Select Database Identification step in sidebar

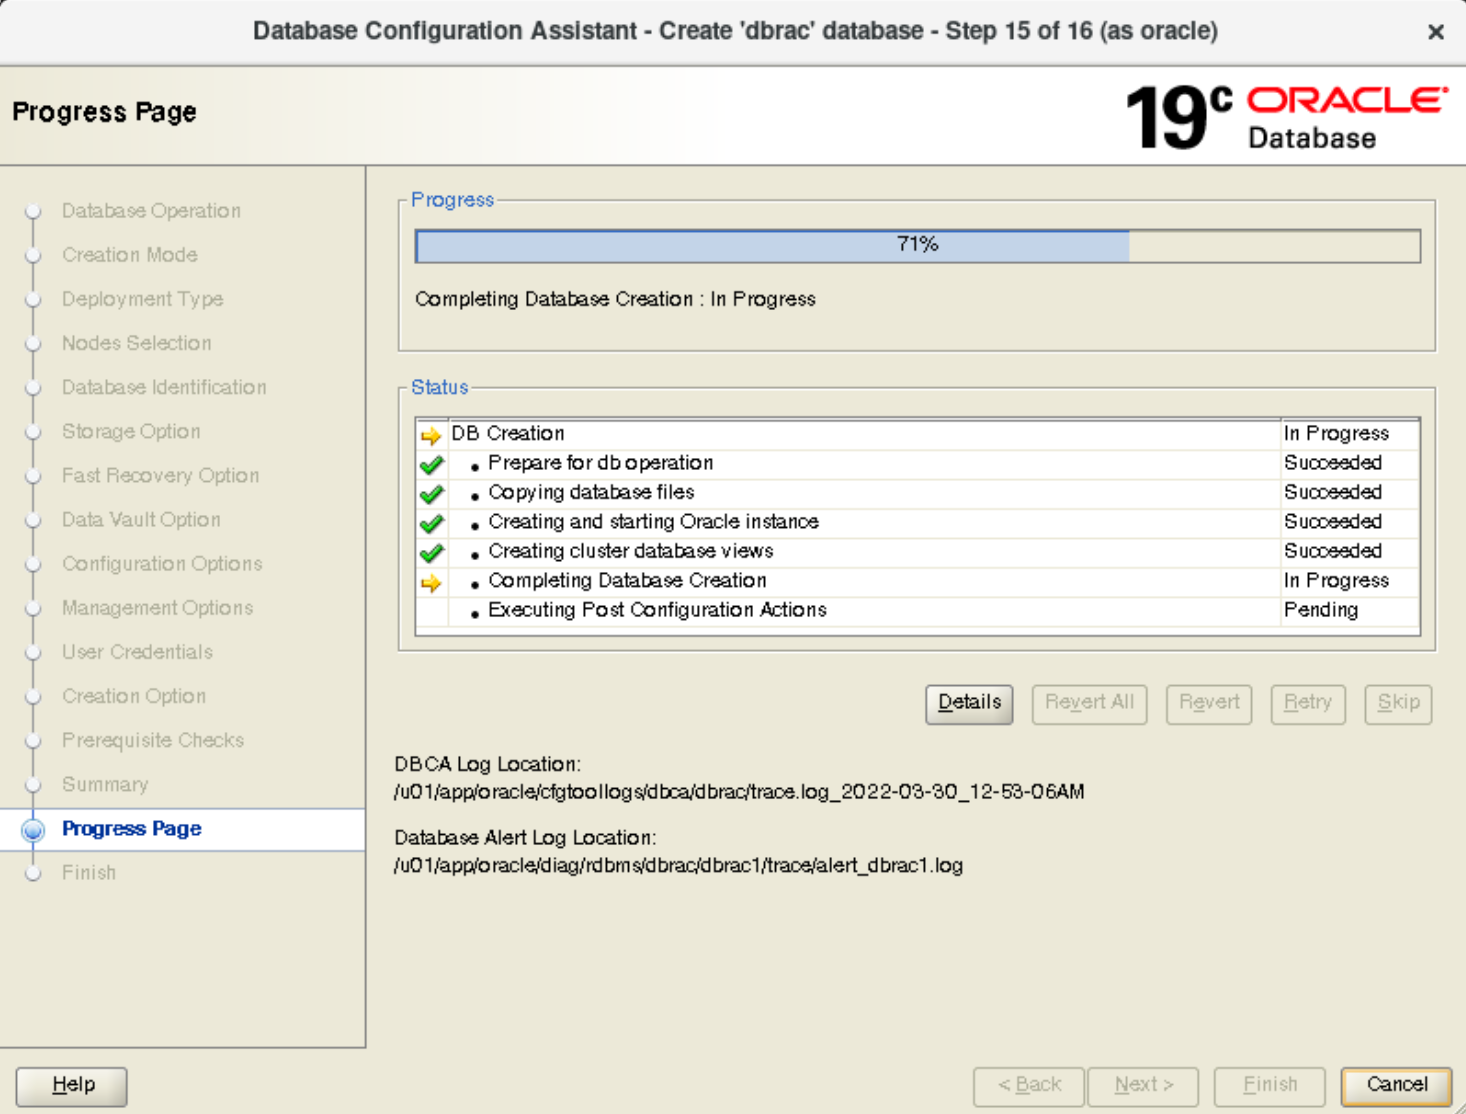[164, 387]
